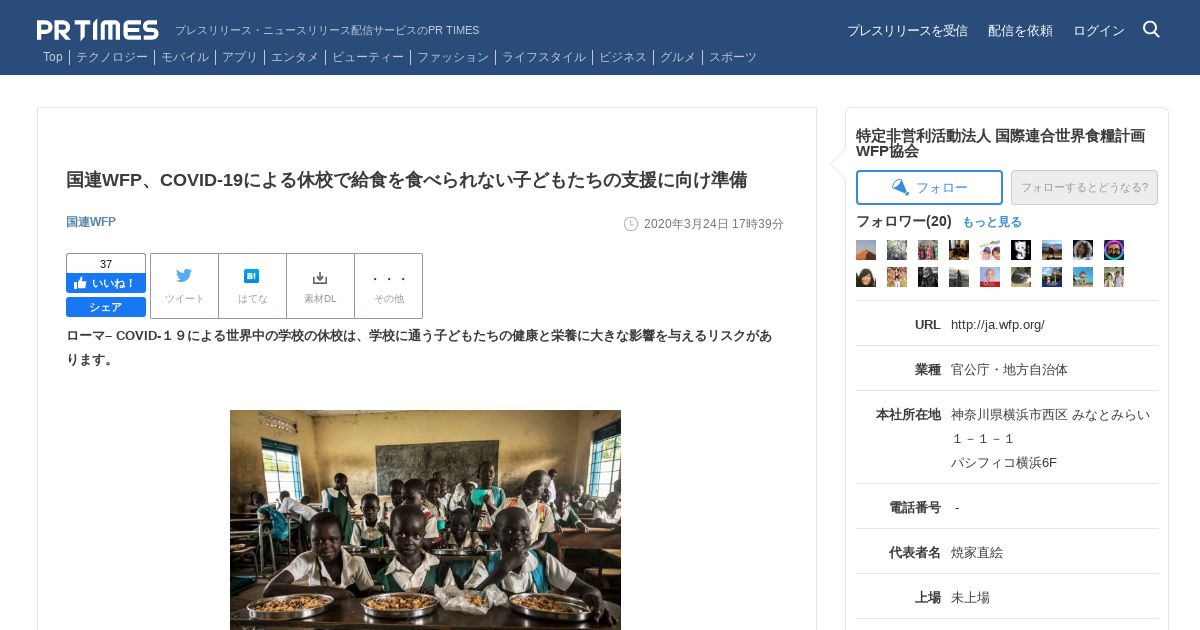Open もっと見る followers link
The height and width of the screenshot is (630, 1200).
992,222
